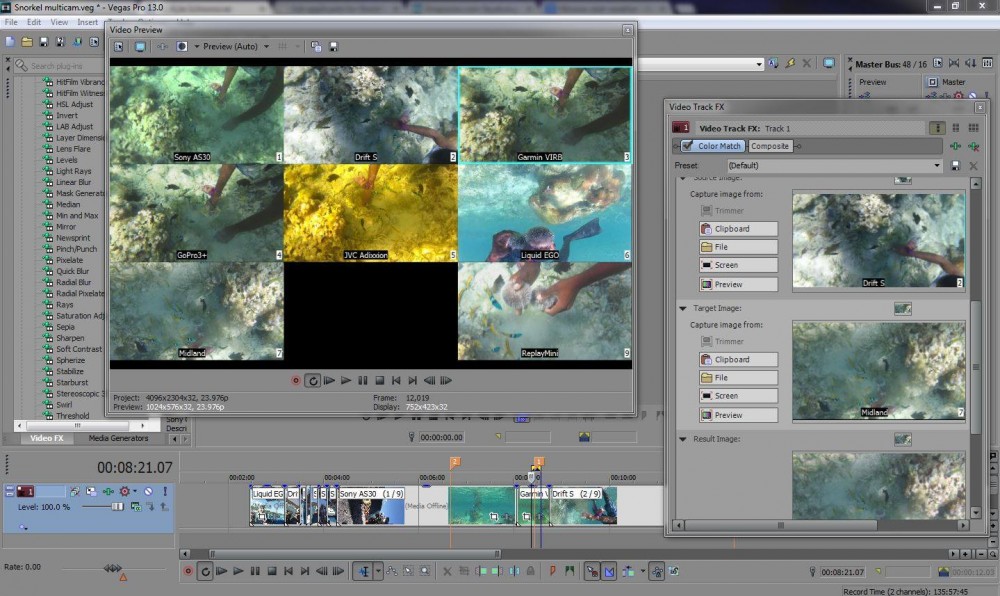1000x596 pixels.
Task: Click the mute track icon on track 1
Action: coord(148,491)
